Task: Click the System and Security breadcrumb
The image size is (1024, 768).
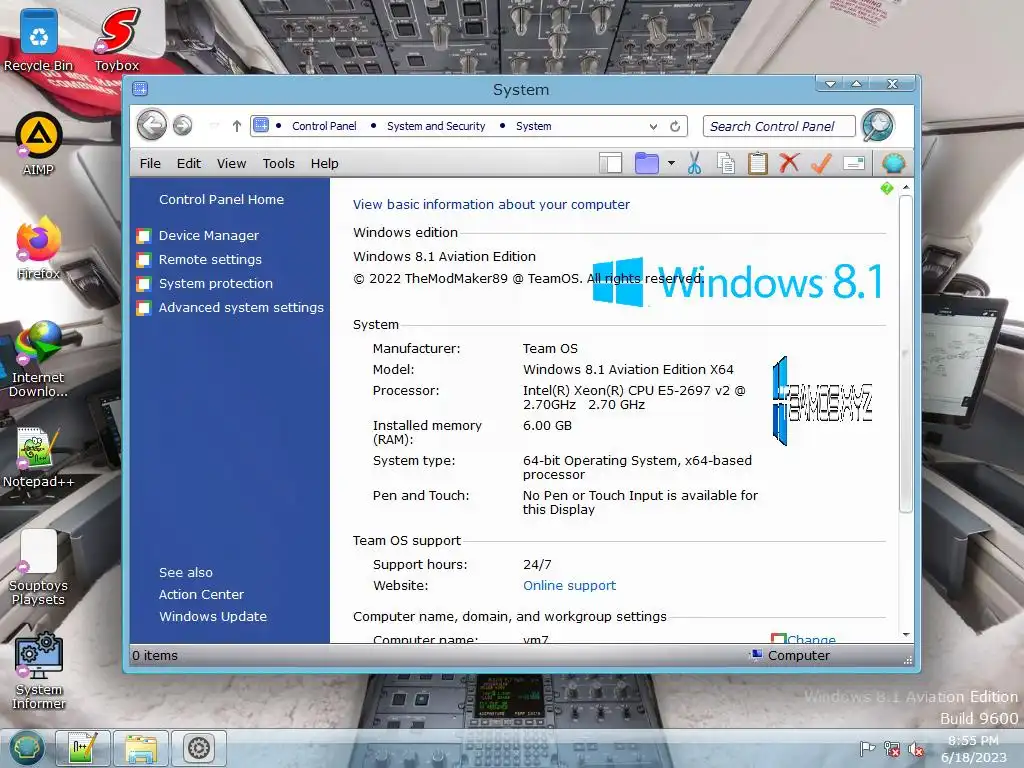Action: click(x=436, y=126)
